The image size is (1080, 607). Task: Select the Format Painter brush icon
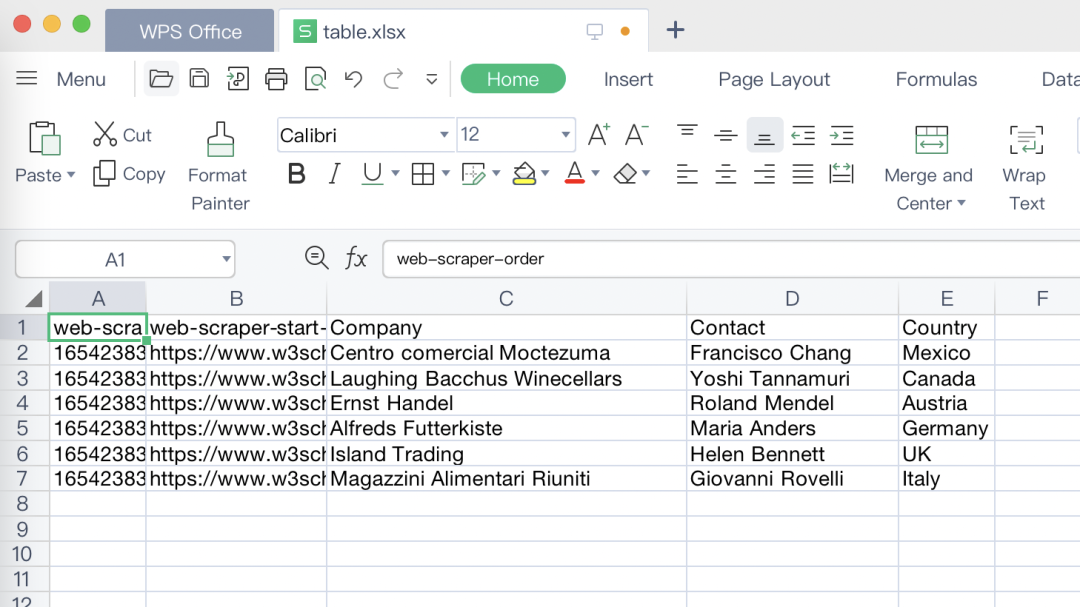coord(220,140)
